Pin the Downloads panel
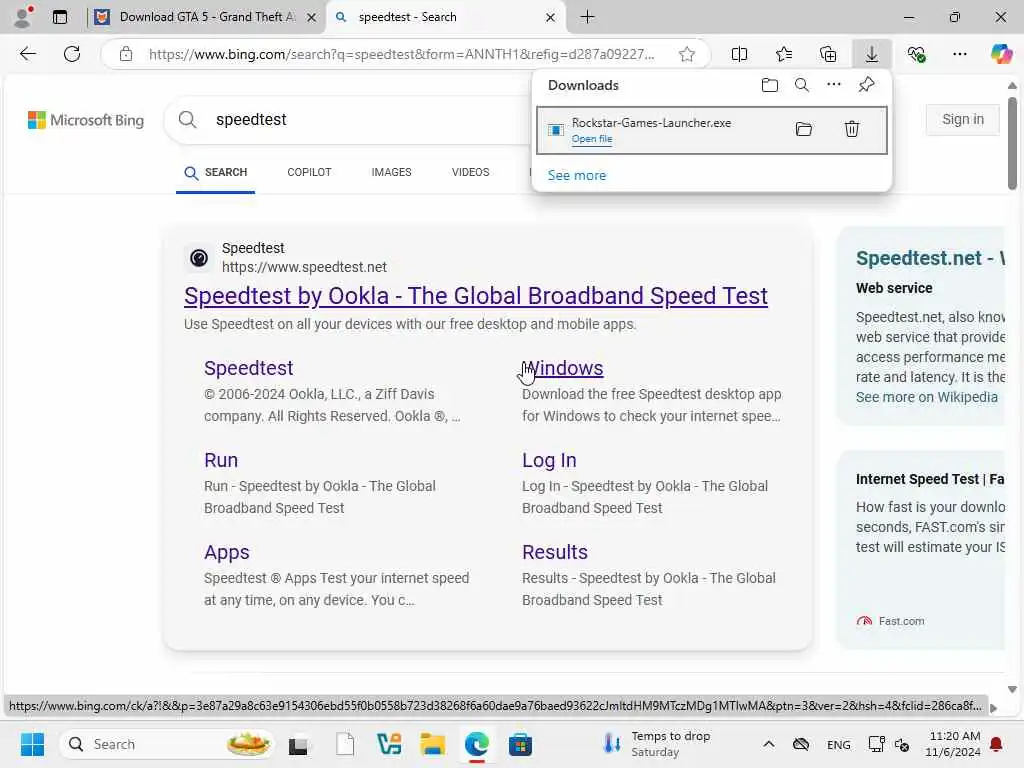The width and height of the screenshot is (1024, 768). [867, 85]
